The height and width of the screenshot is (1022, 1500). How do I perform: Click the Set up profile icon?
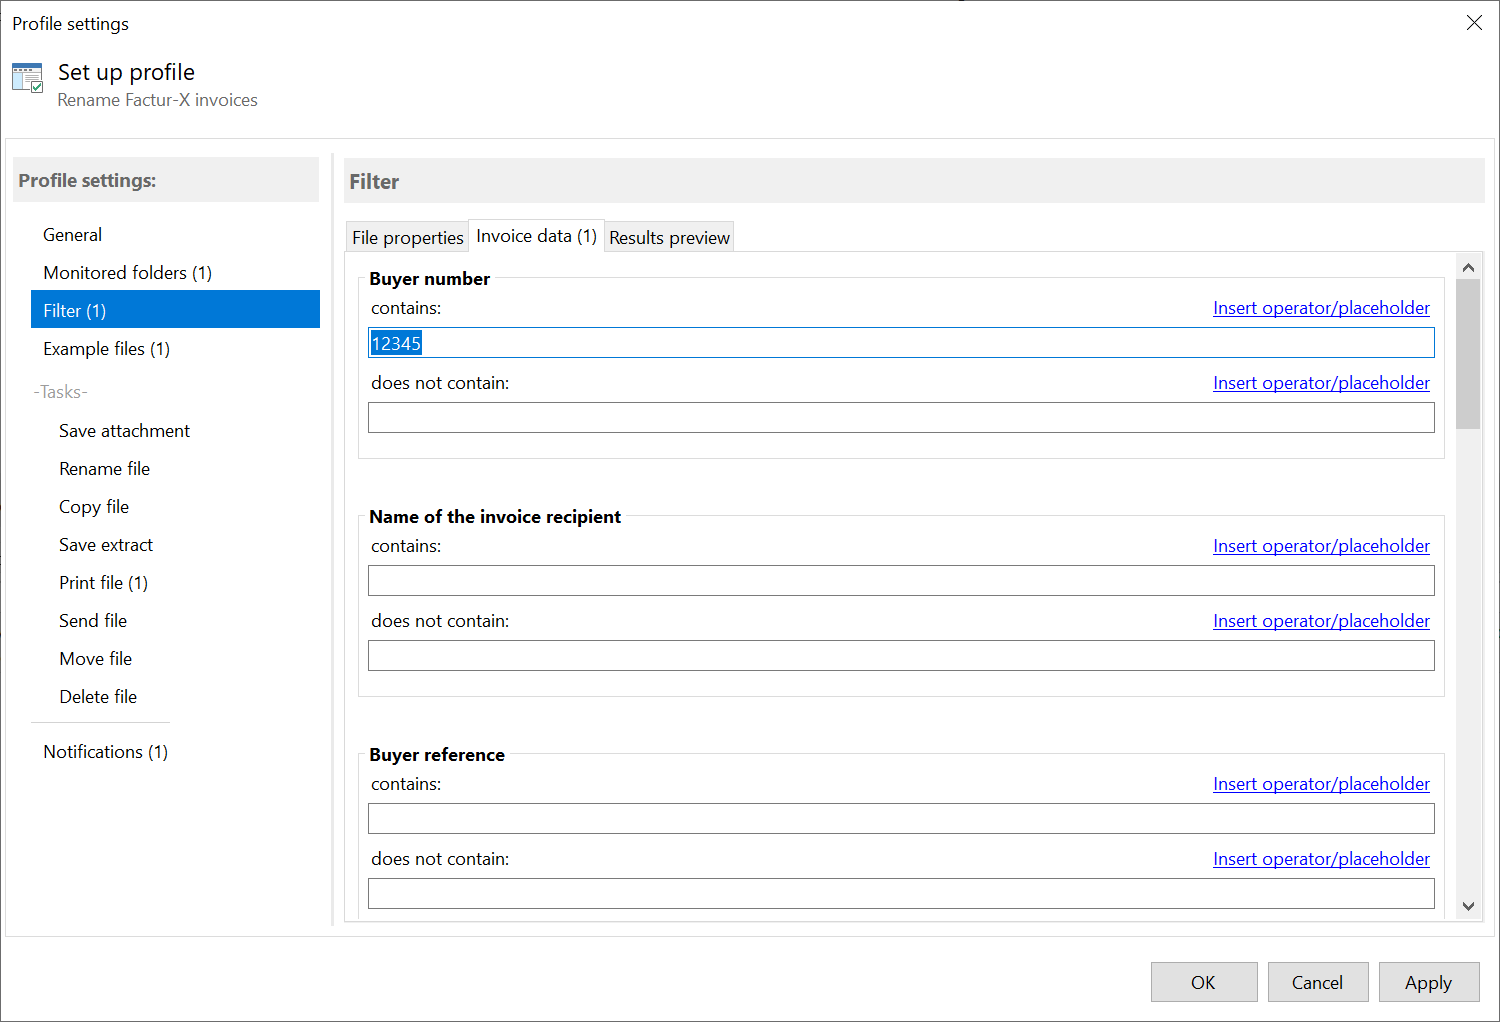pyautogui.click(x=27, y=78)
